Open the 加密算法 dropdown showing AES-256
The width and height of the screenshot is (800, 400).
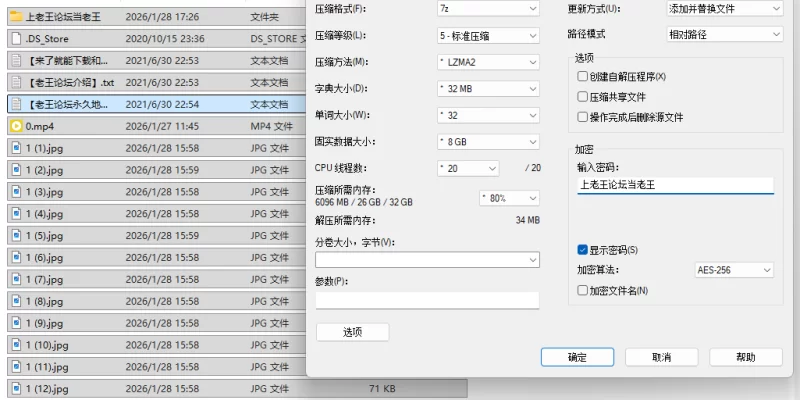tap(734, 270)
